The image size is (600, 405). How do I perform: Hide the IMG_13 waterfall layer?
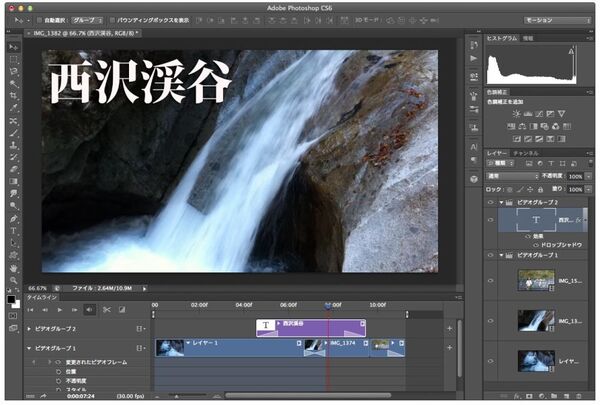[491, 321]
